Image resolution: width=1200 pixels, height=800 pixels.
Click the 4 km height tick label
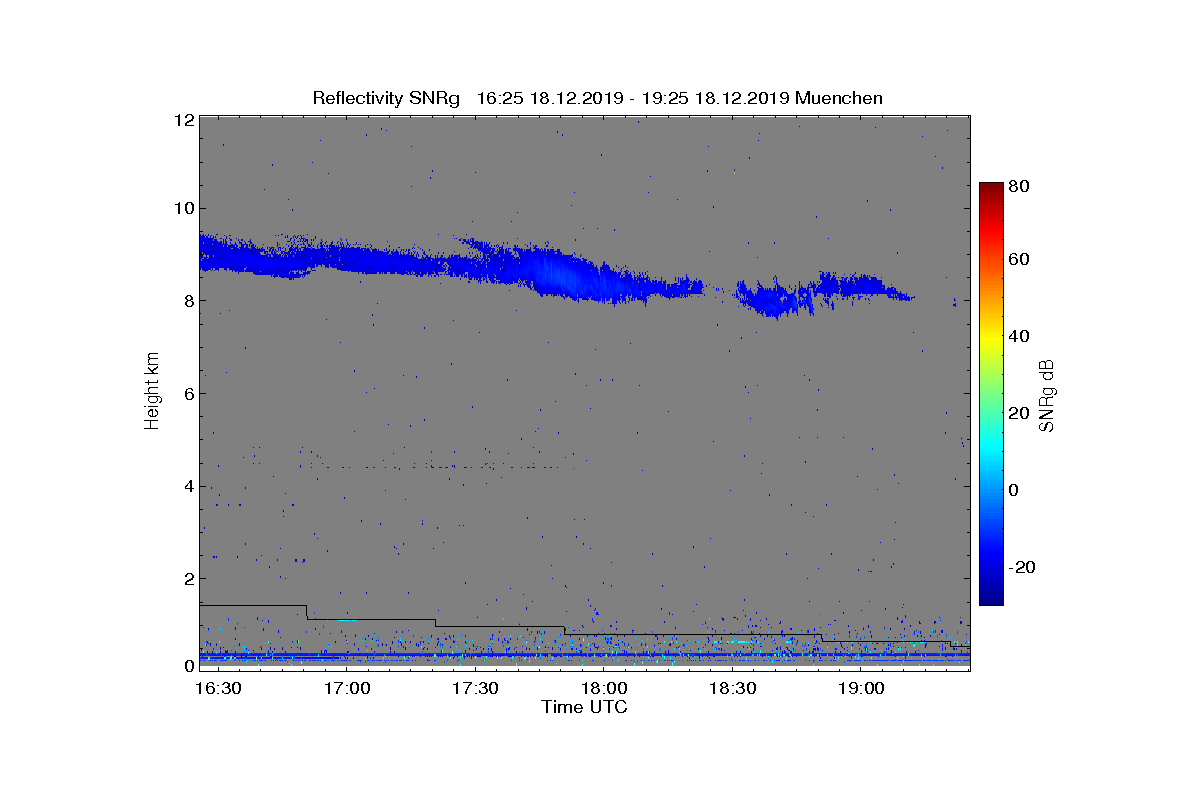pos(188,486)
